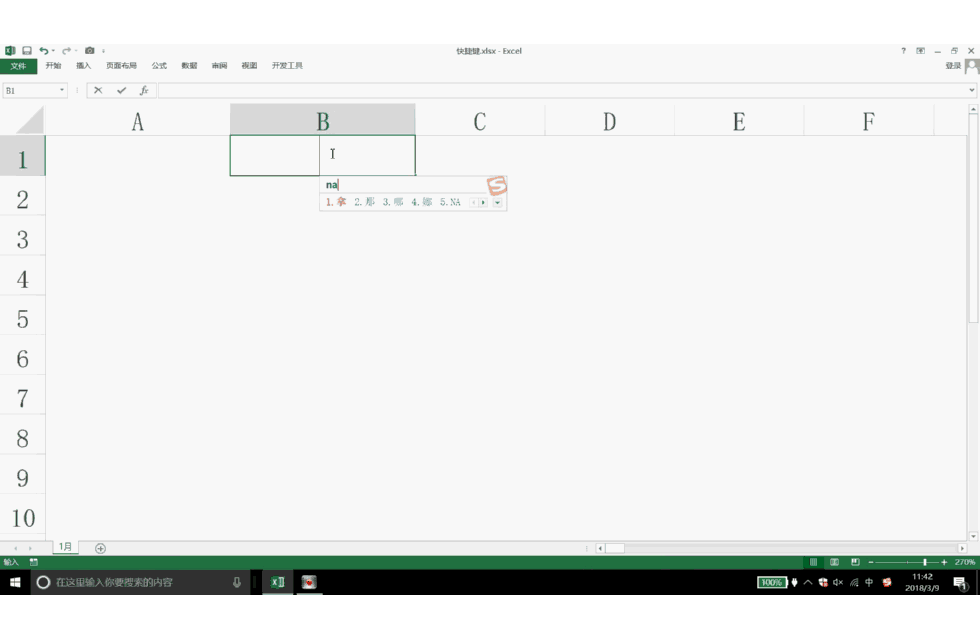Select column C header
980x640 pixels.
pyautogui.click(x=480, y=120)
